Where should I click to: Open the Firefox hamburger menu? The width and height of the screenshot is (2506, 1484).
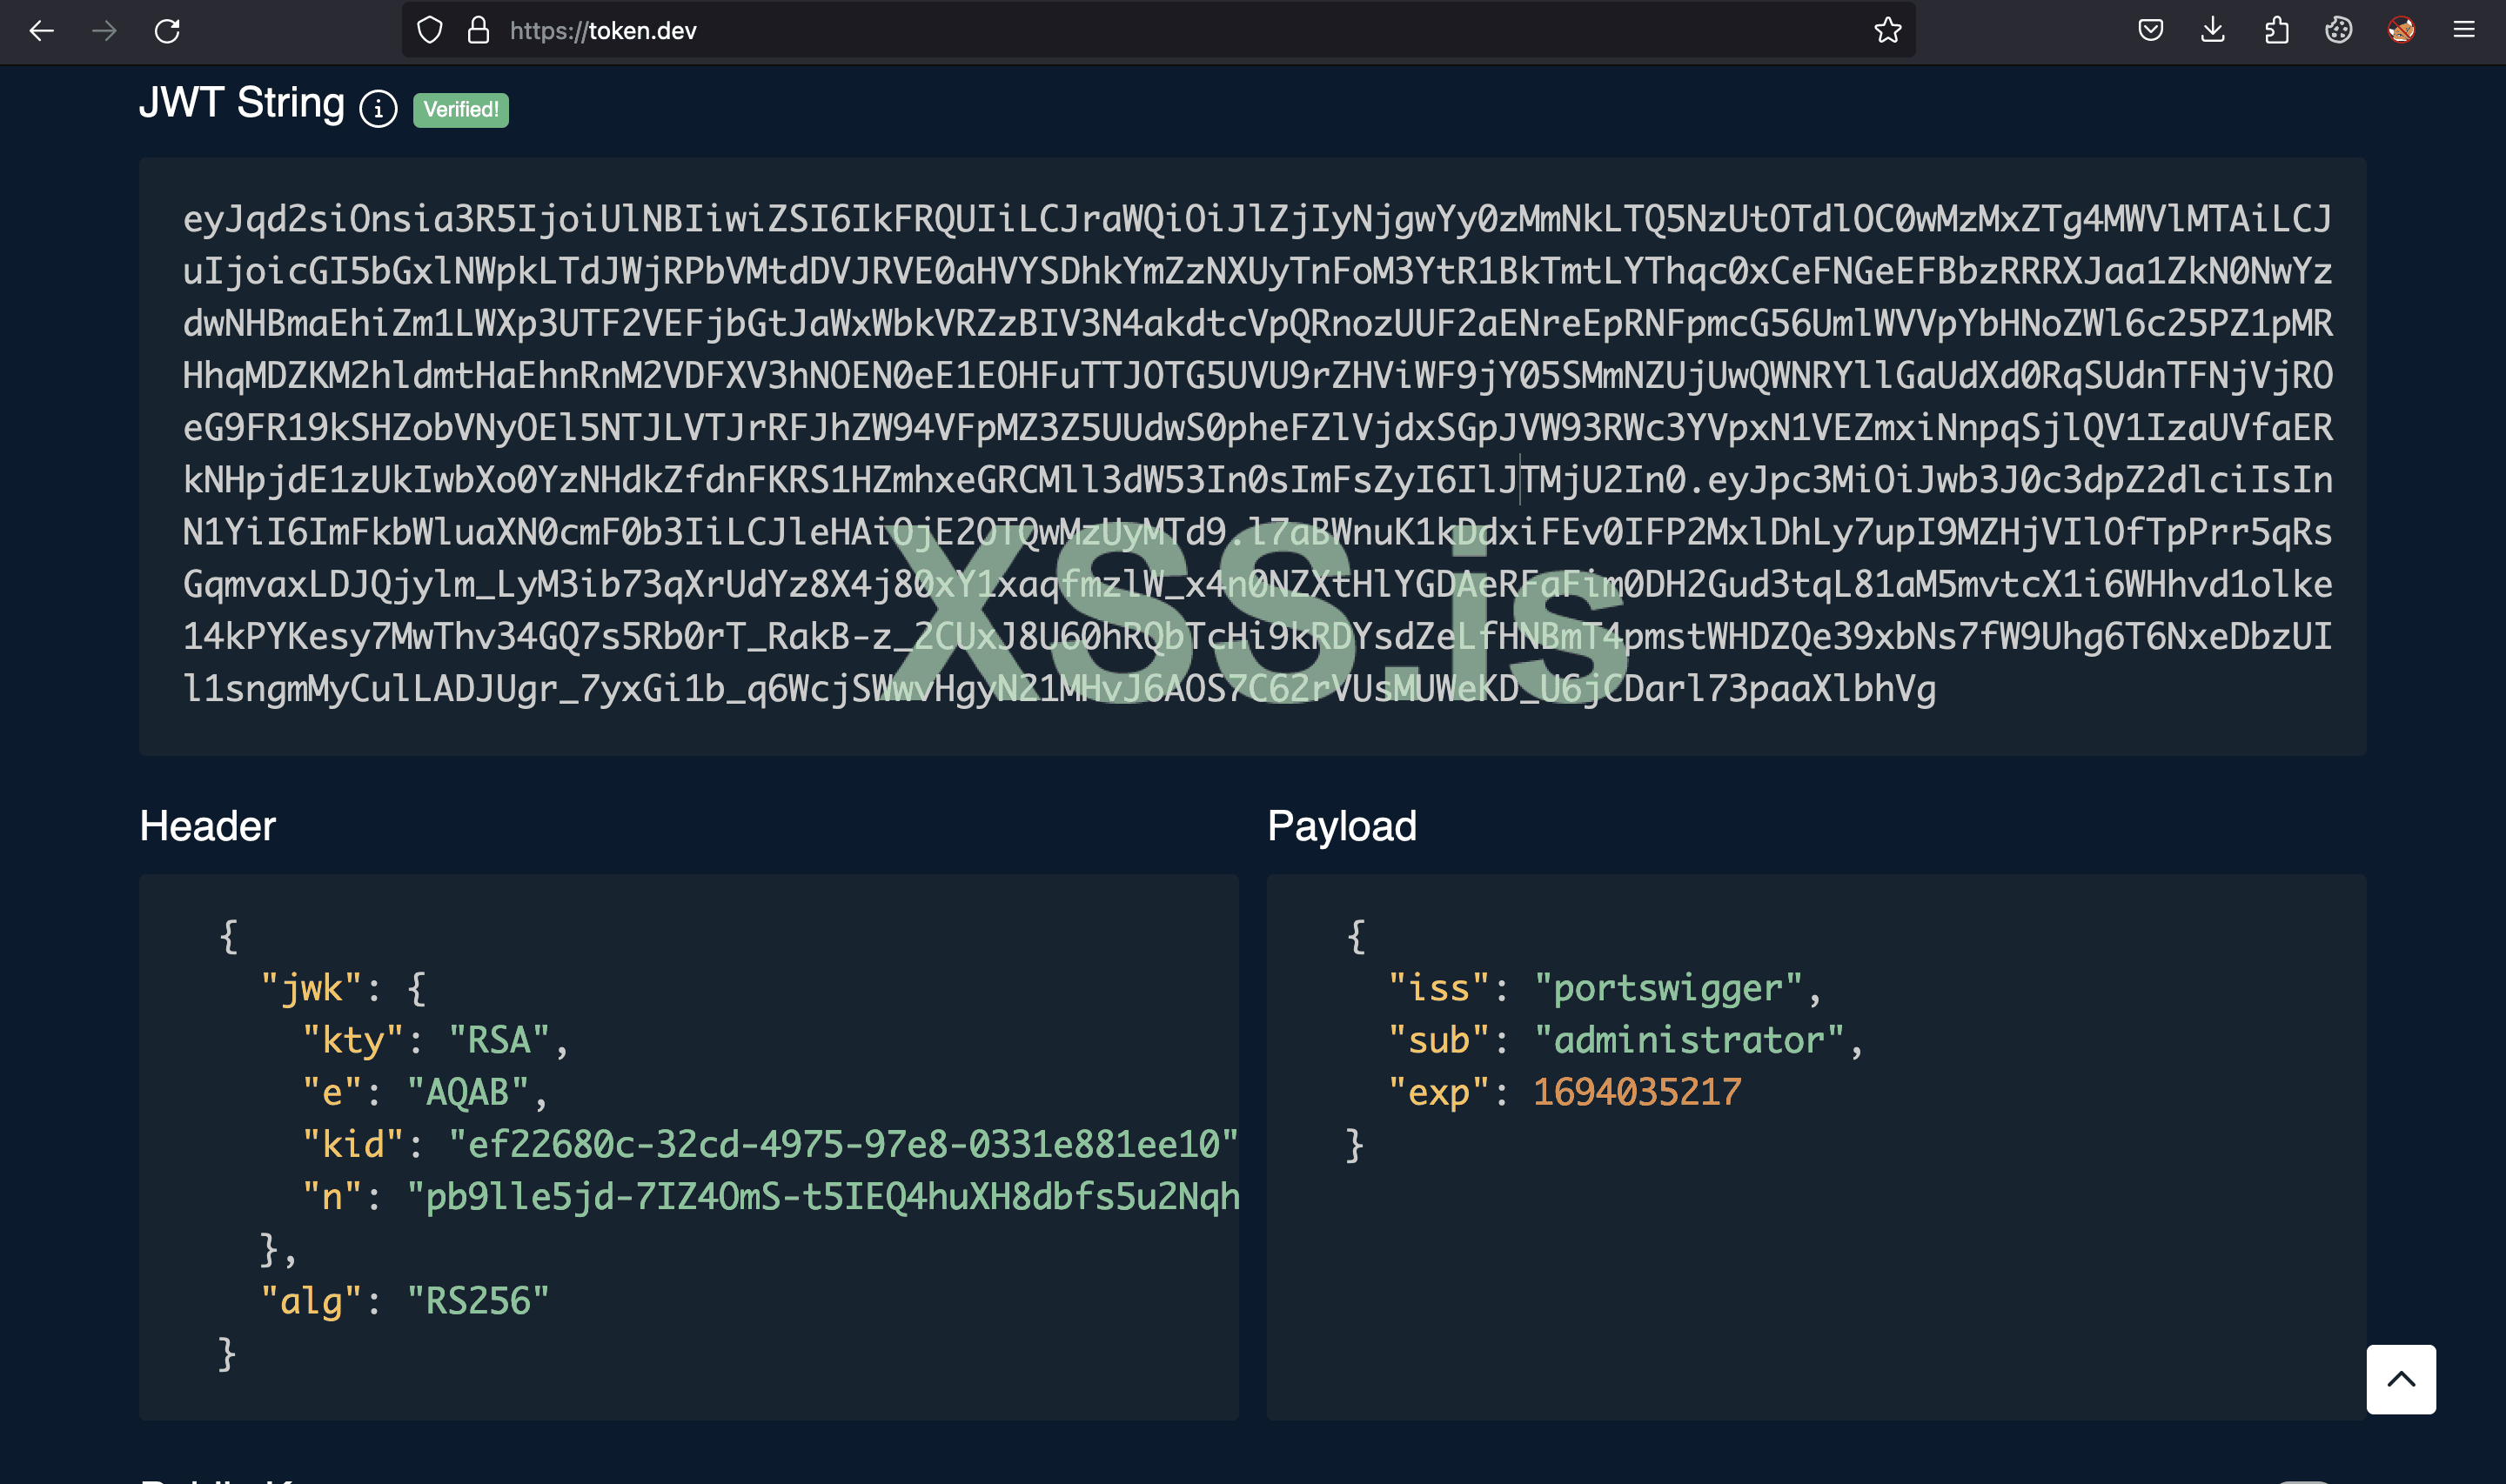[2464, 31]
